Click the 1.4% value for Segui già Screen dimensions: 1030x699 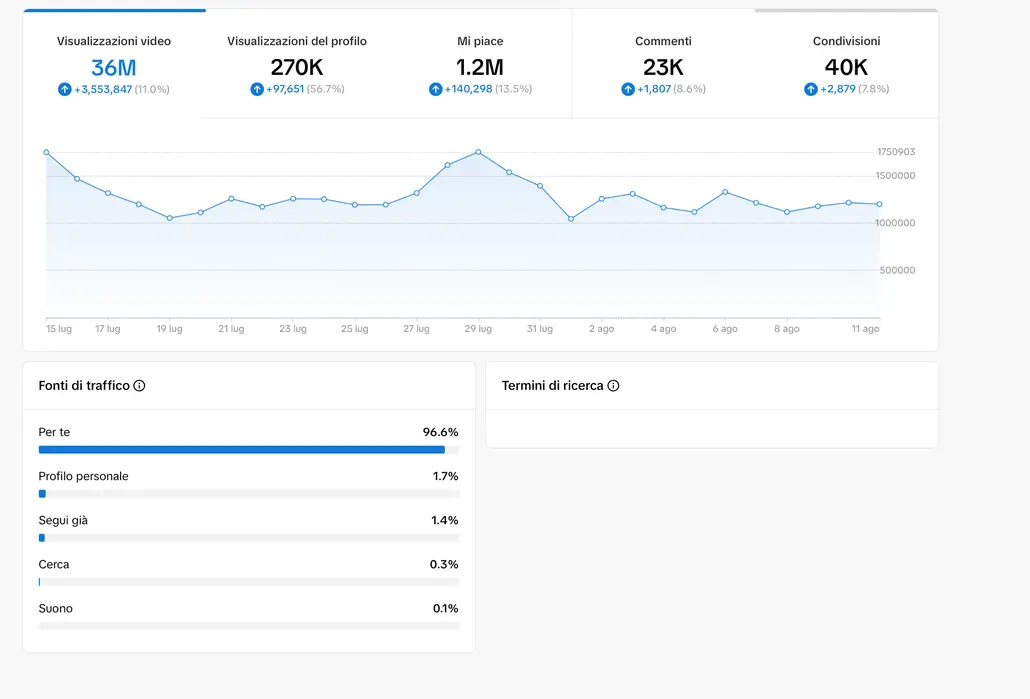coord(445,520)
